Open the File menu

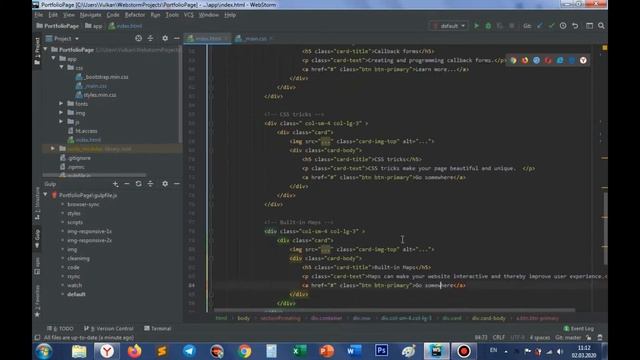click(x=39, y=15)
